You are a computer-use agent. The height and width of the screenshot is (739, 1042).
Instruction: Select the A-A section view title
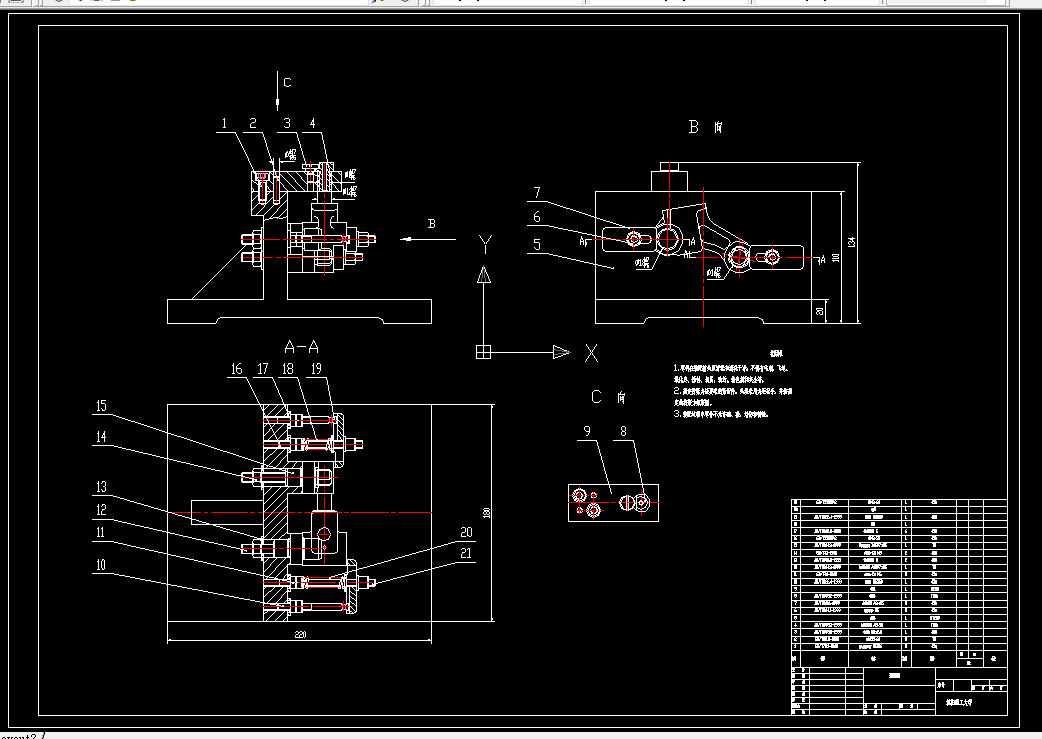(x=302, y=347)
